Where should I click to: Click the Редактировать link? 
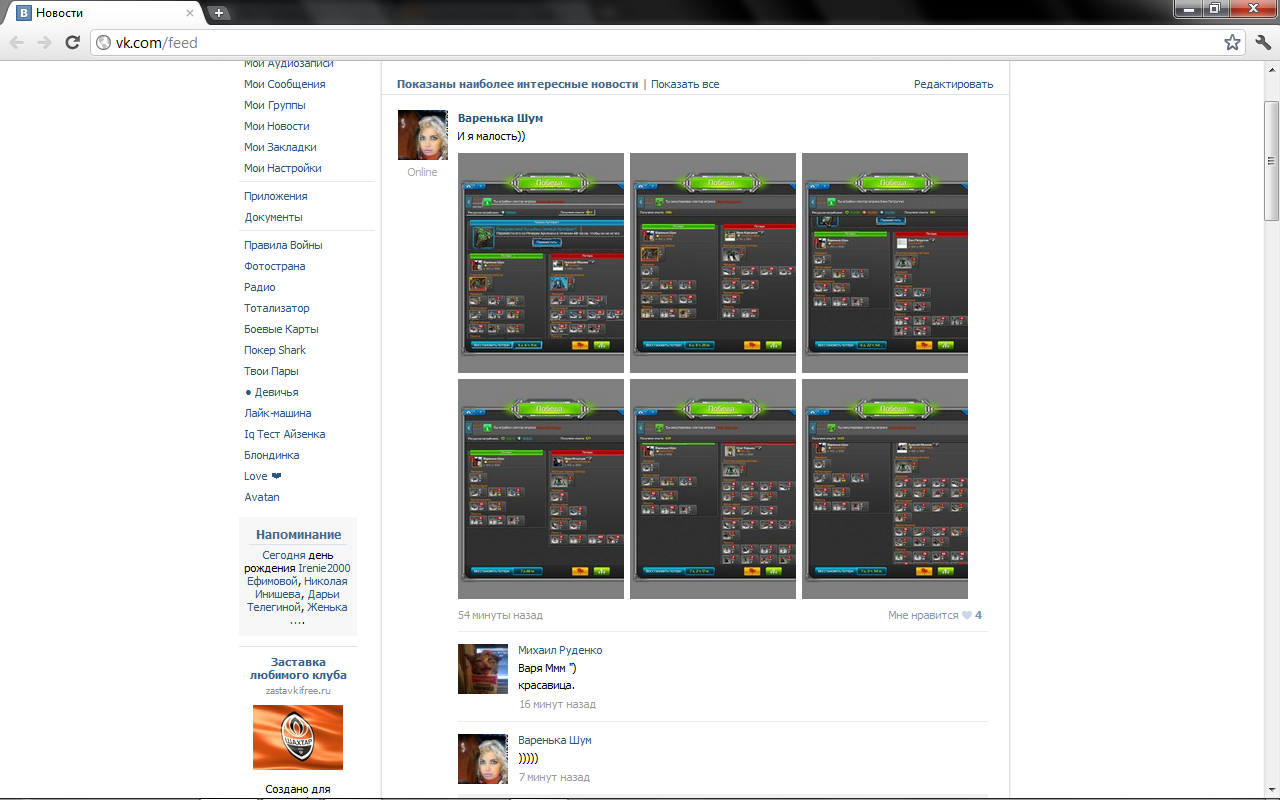(953, 84)
